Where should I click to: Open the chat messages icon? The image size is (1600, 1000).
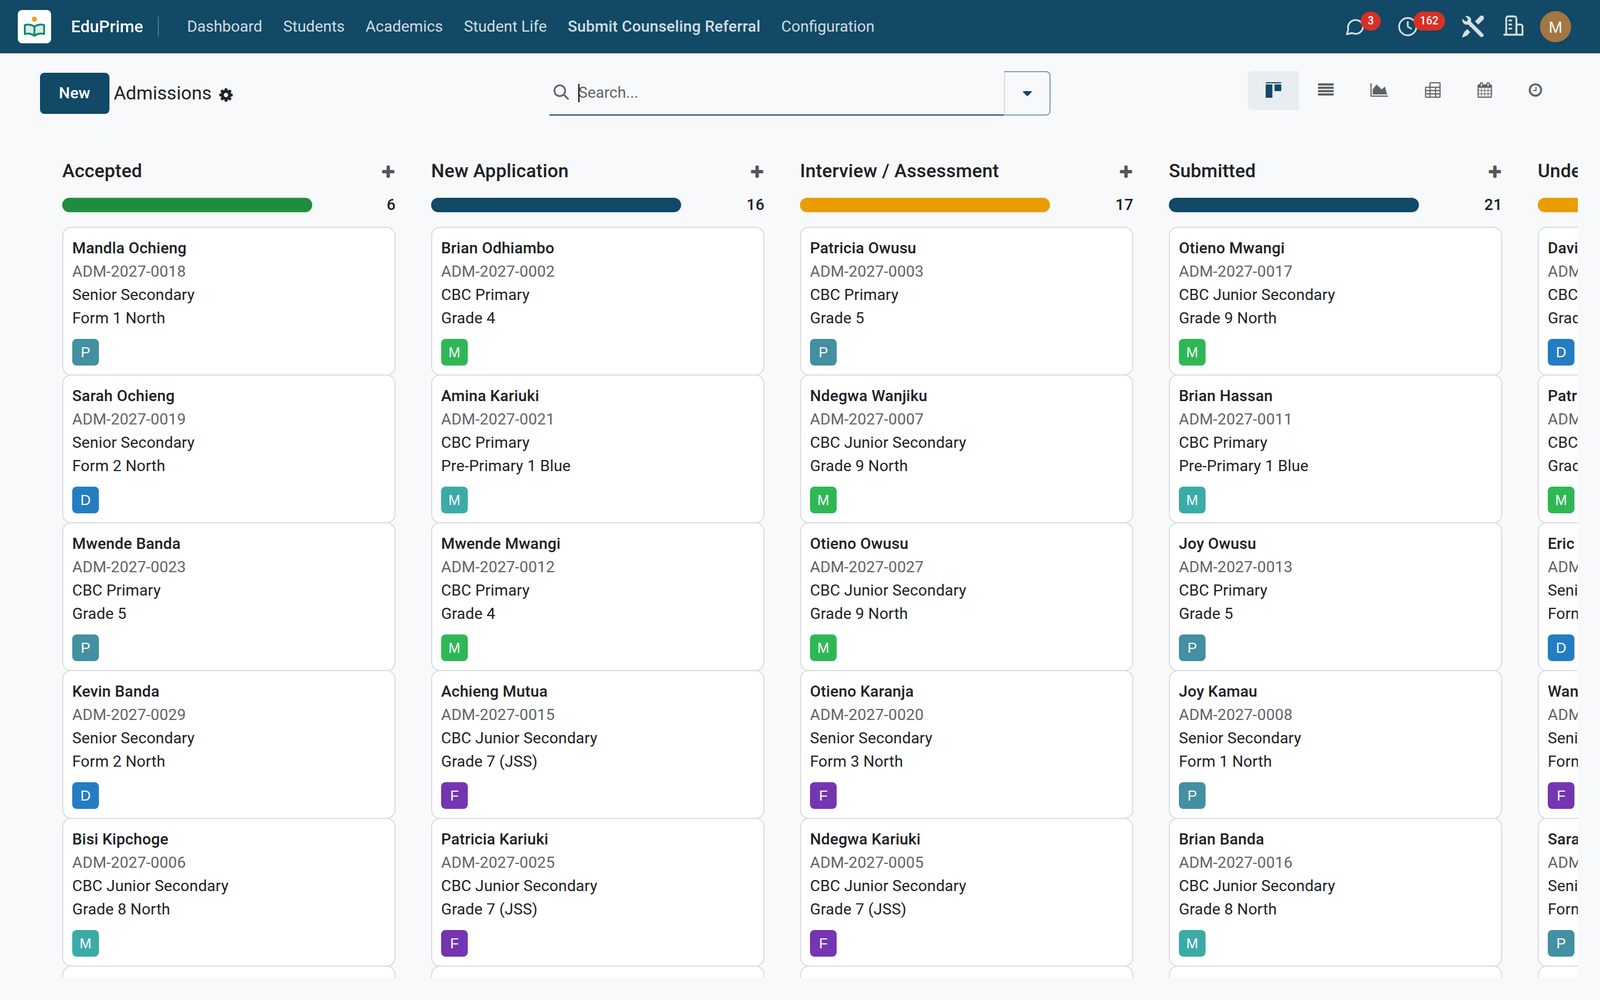pyautogui.click(x=1355, y=27)
